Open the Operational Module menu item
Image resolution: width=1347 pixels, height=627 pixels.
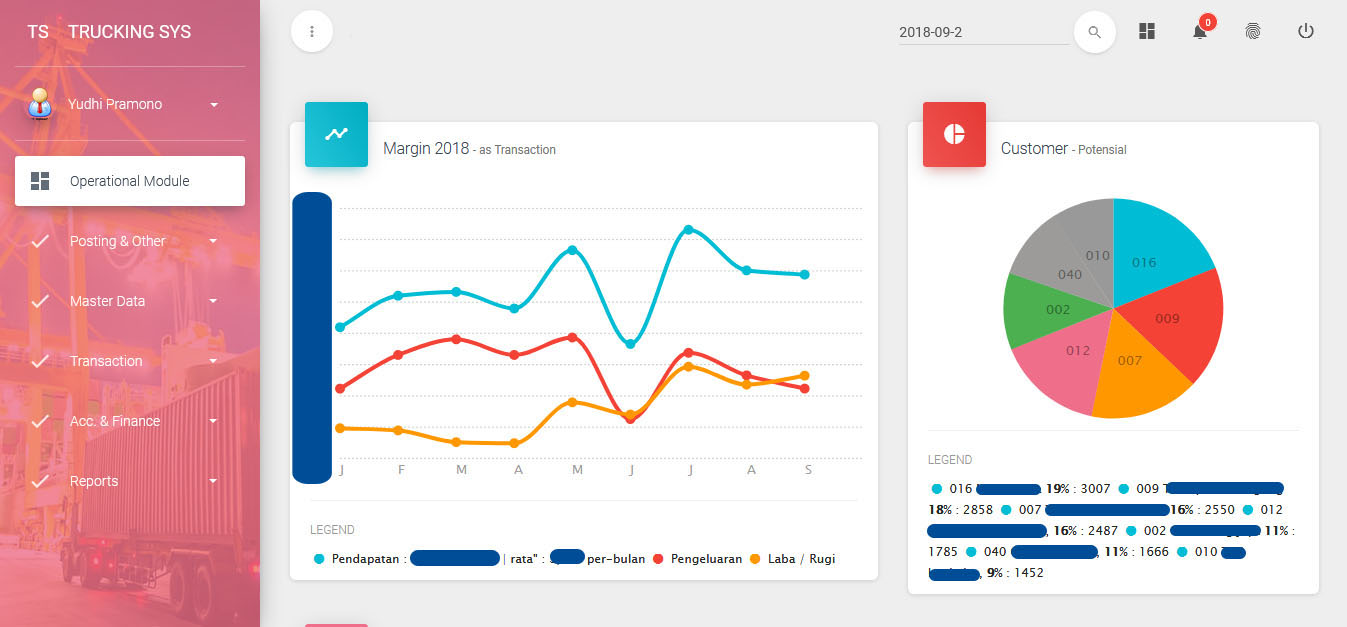[x=130, y=181]
